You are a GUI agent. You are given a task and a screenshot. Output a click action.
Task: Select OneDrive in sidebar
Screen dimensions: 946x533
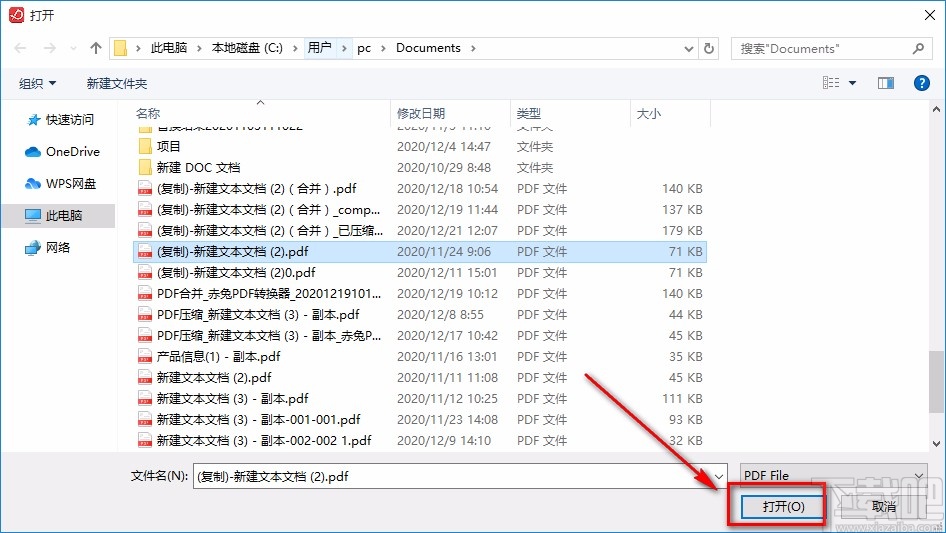(62, 152)
